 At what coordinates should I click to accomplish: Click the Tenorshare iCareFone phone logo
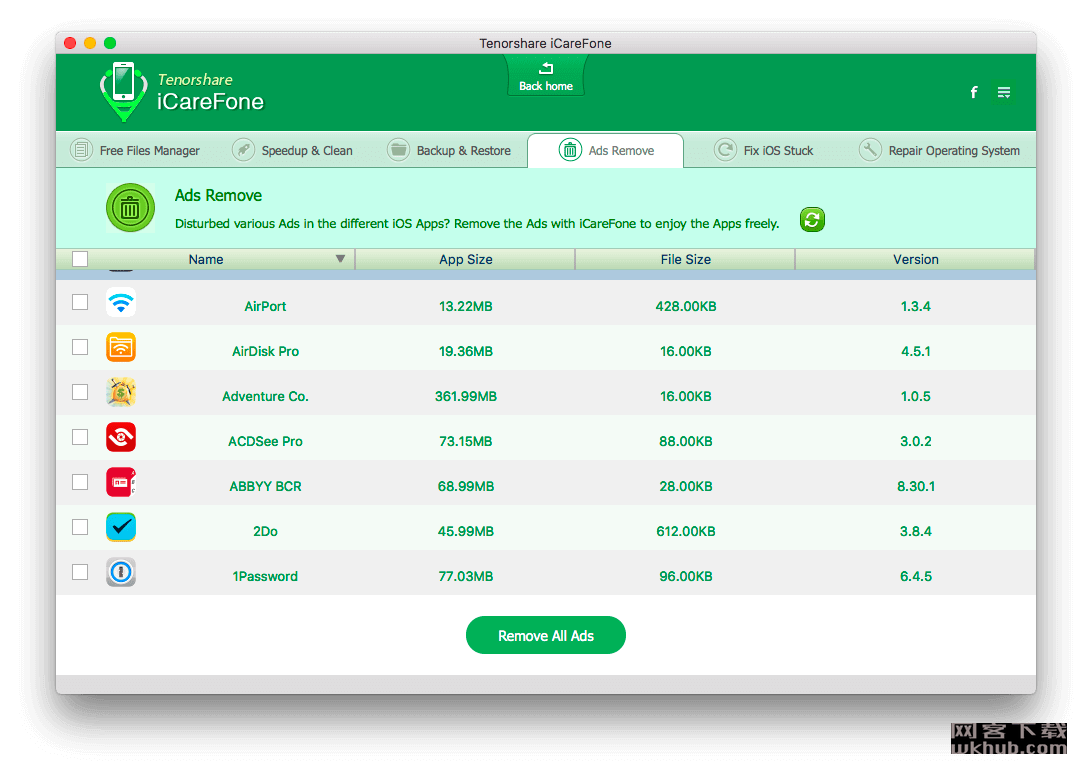(x=124, y=91)
